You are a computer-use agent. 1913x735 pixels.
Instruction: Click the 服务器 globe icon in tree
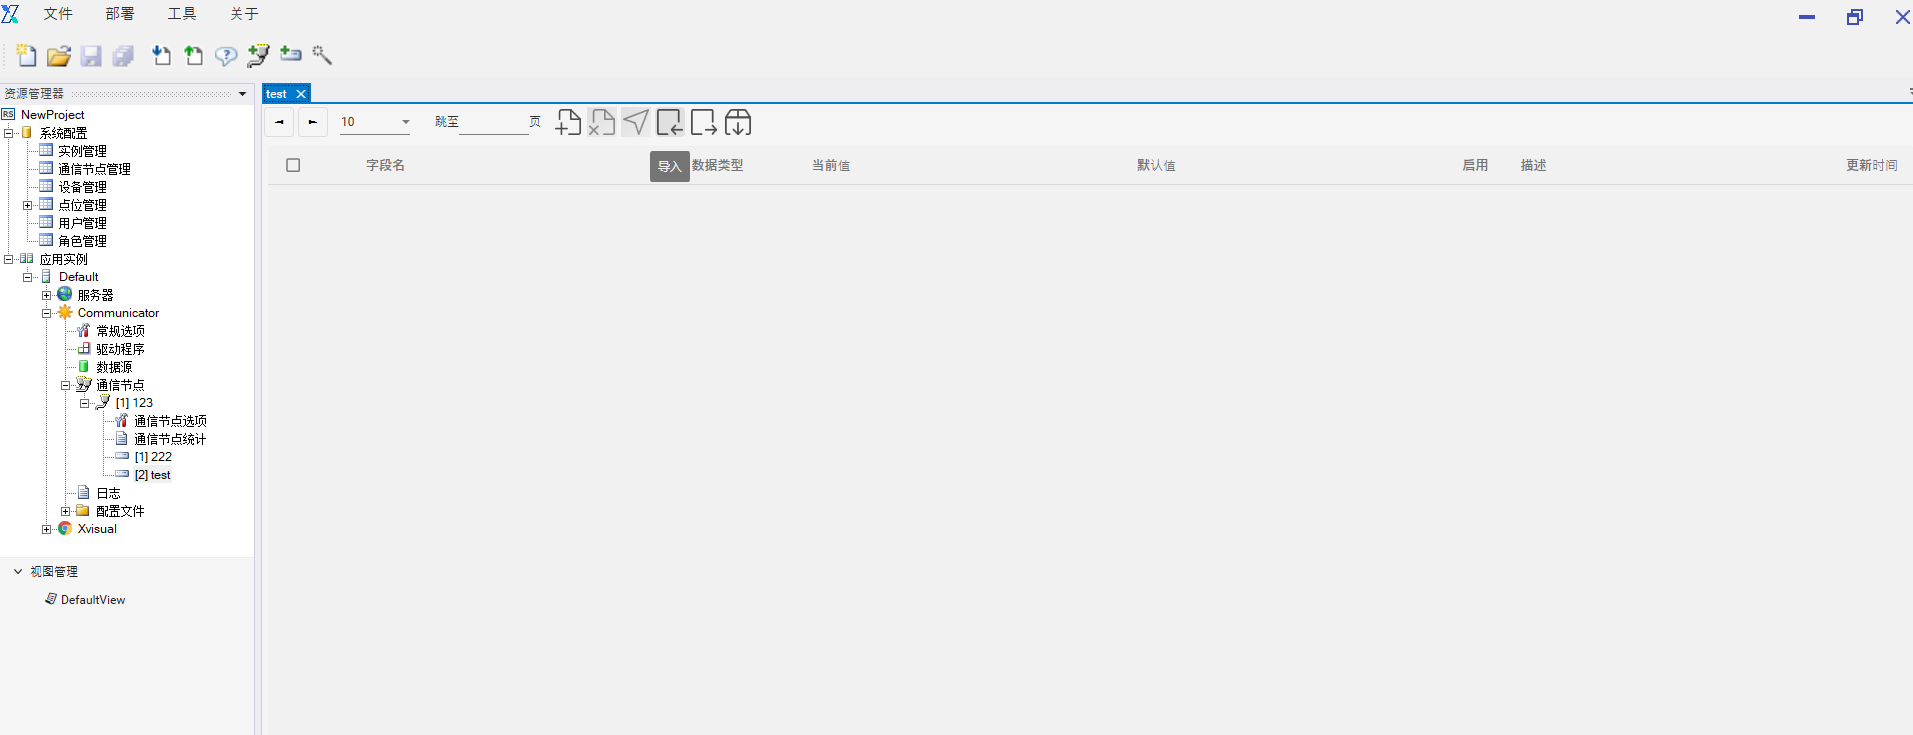click(x=65, y=294)
